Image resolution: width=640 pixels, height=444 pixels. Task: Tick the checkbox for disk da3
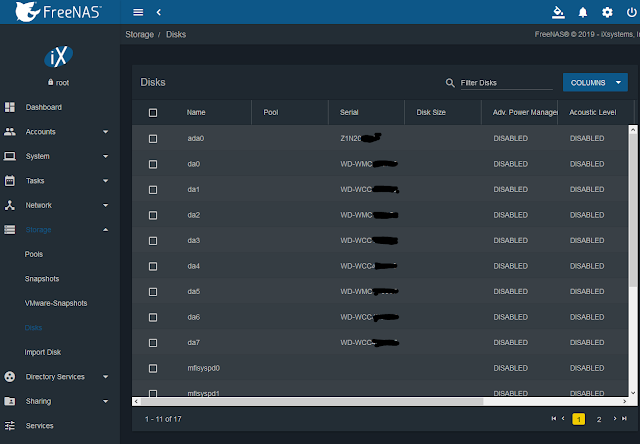click(153, 241)
